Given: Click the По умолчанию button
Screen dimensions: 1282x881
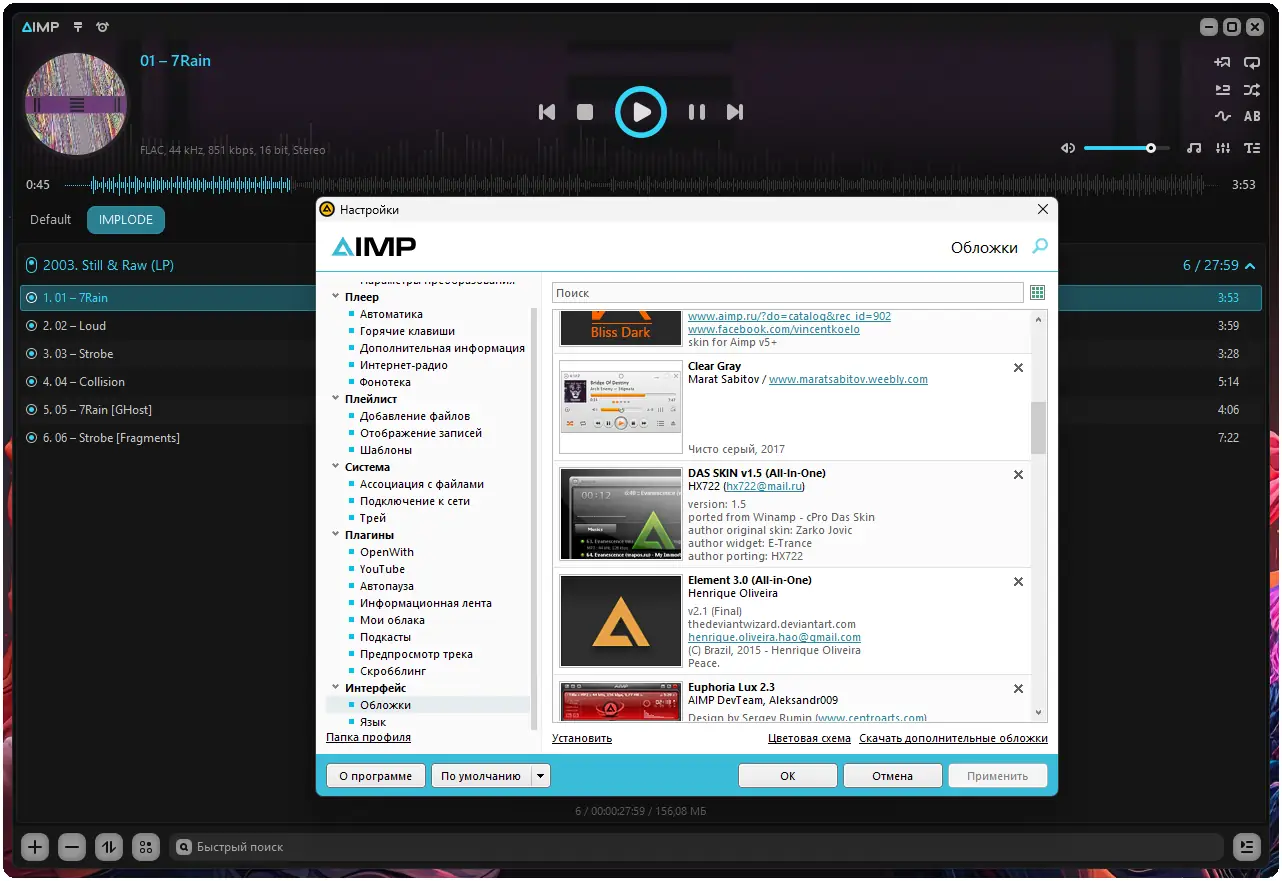Looking at the screenshot, I should tap(481, 776).
